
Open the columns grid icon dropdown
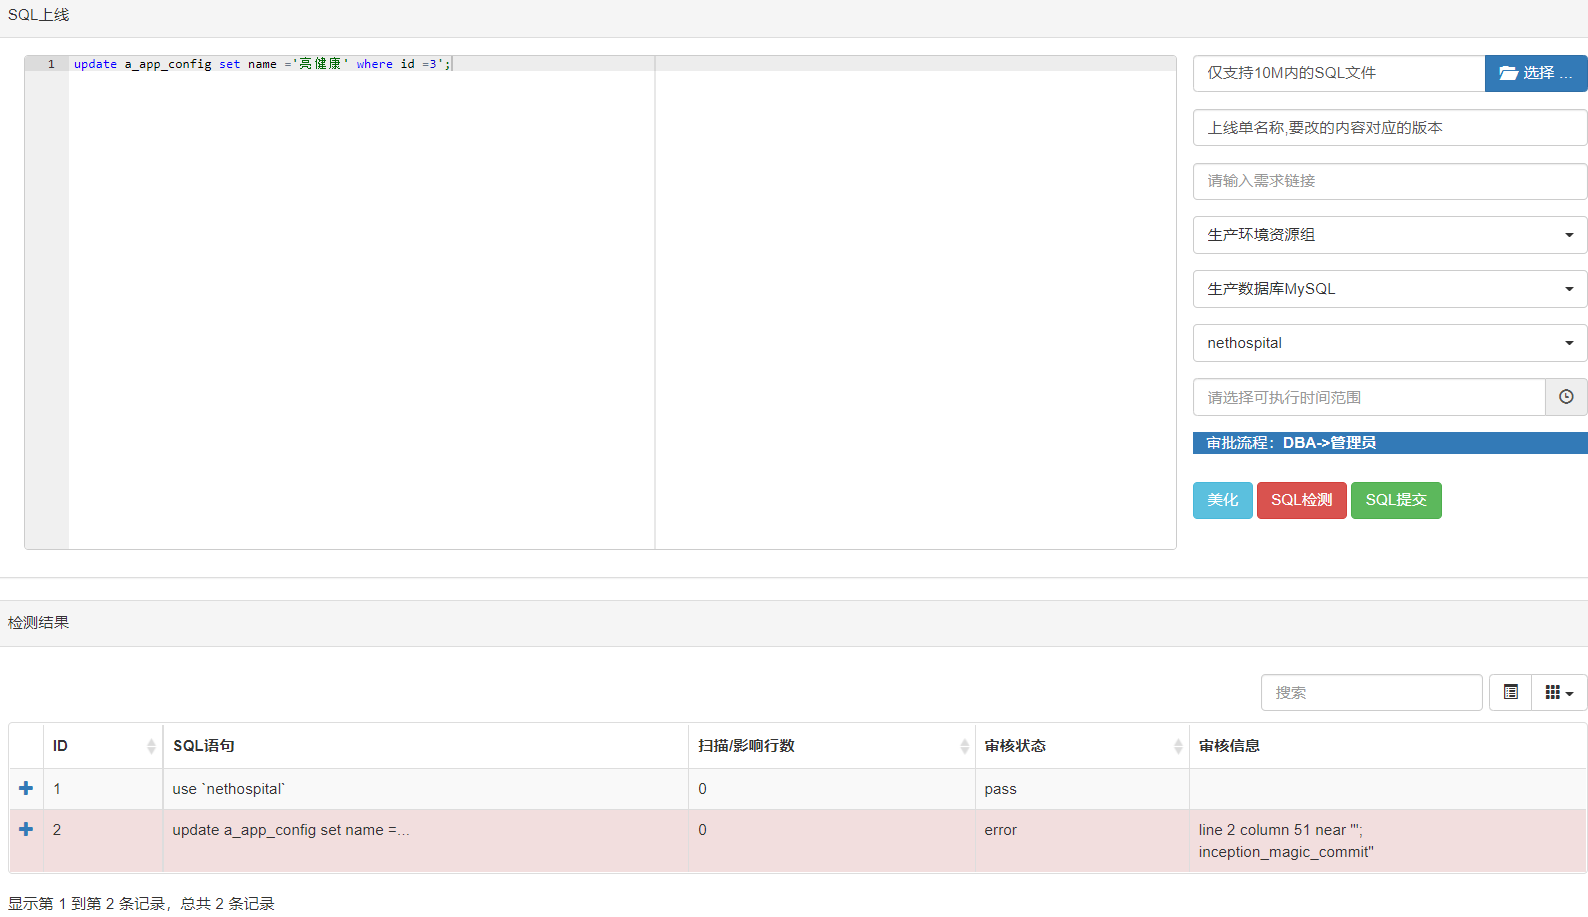coord(1559,692)
